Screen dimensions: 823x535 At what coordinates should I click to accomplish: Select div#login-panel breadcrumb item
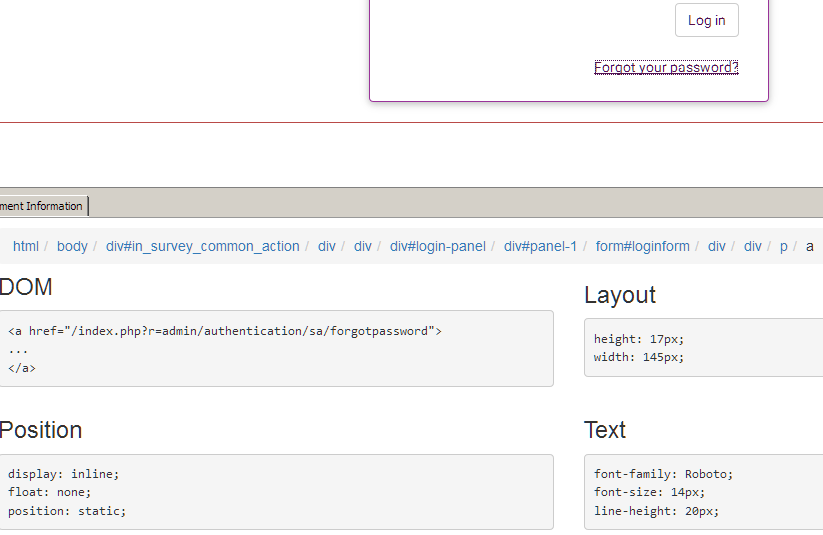pos(437,246)
